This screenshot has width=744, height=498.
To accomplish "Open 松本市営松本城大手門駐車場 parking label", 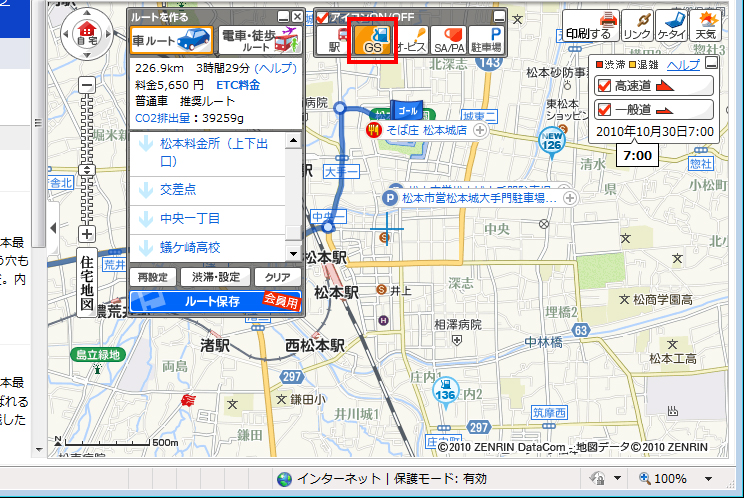I will point(479,198).
